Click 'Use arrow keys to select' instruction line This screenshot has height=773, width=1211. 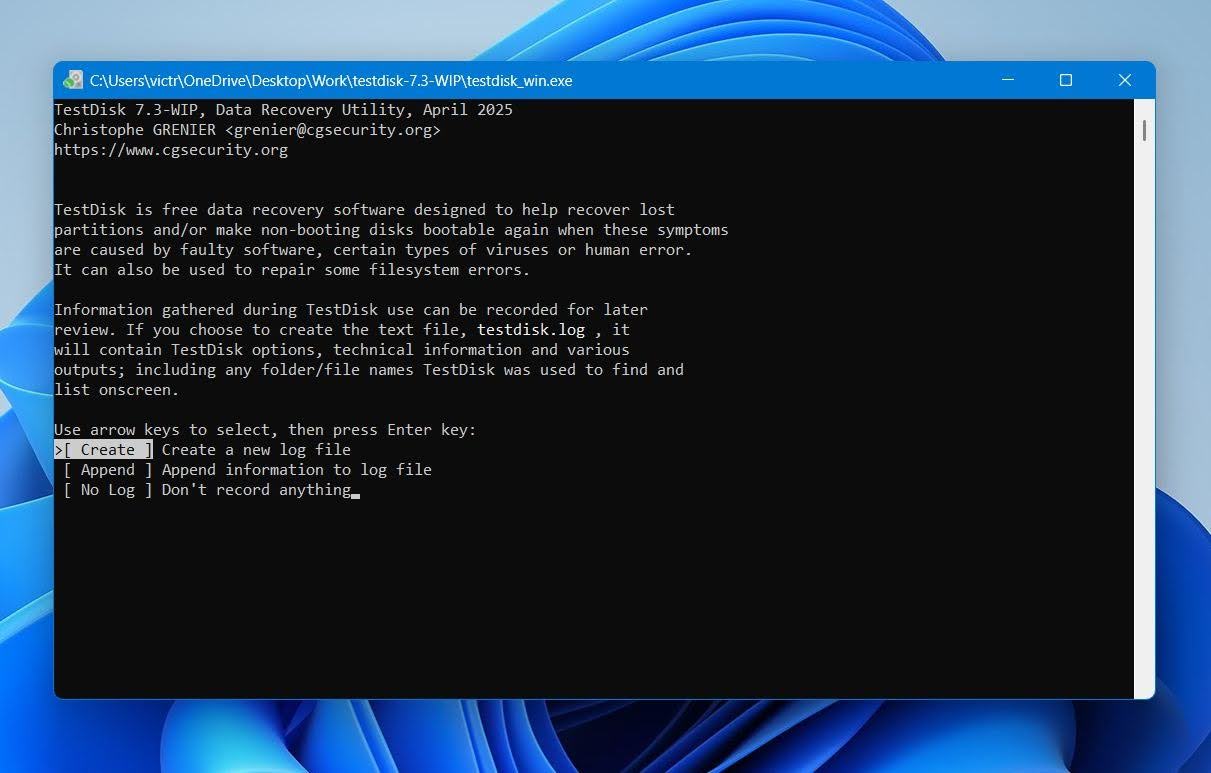265,430
